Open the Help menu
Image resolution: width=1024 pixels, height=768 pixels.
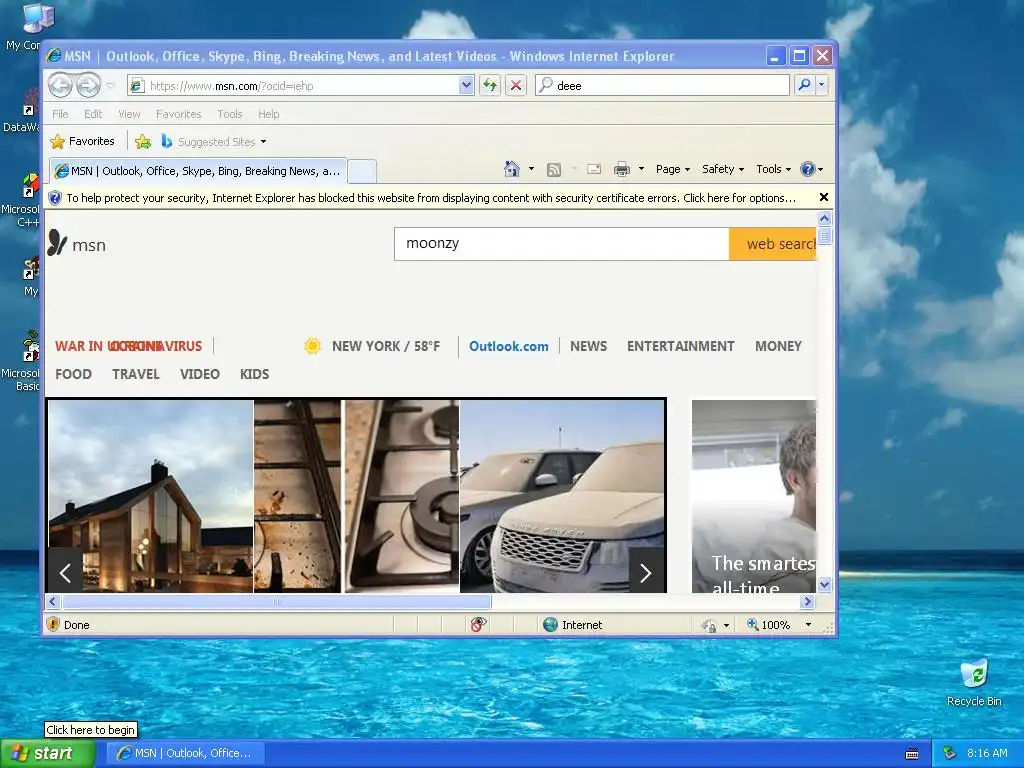(268, 114)
